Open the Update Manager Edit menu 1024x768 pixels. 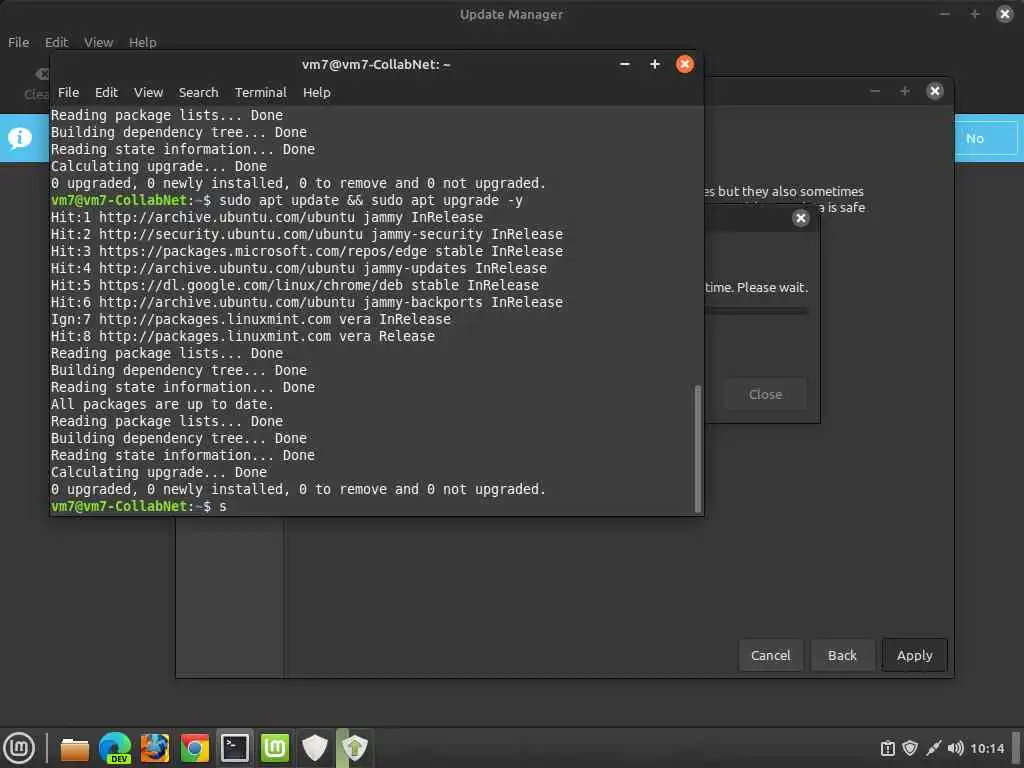pyautogui.click(x=56, y=42)
